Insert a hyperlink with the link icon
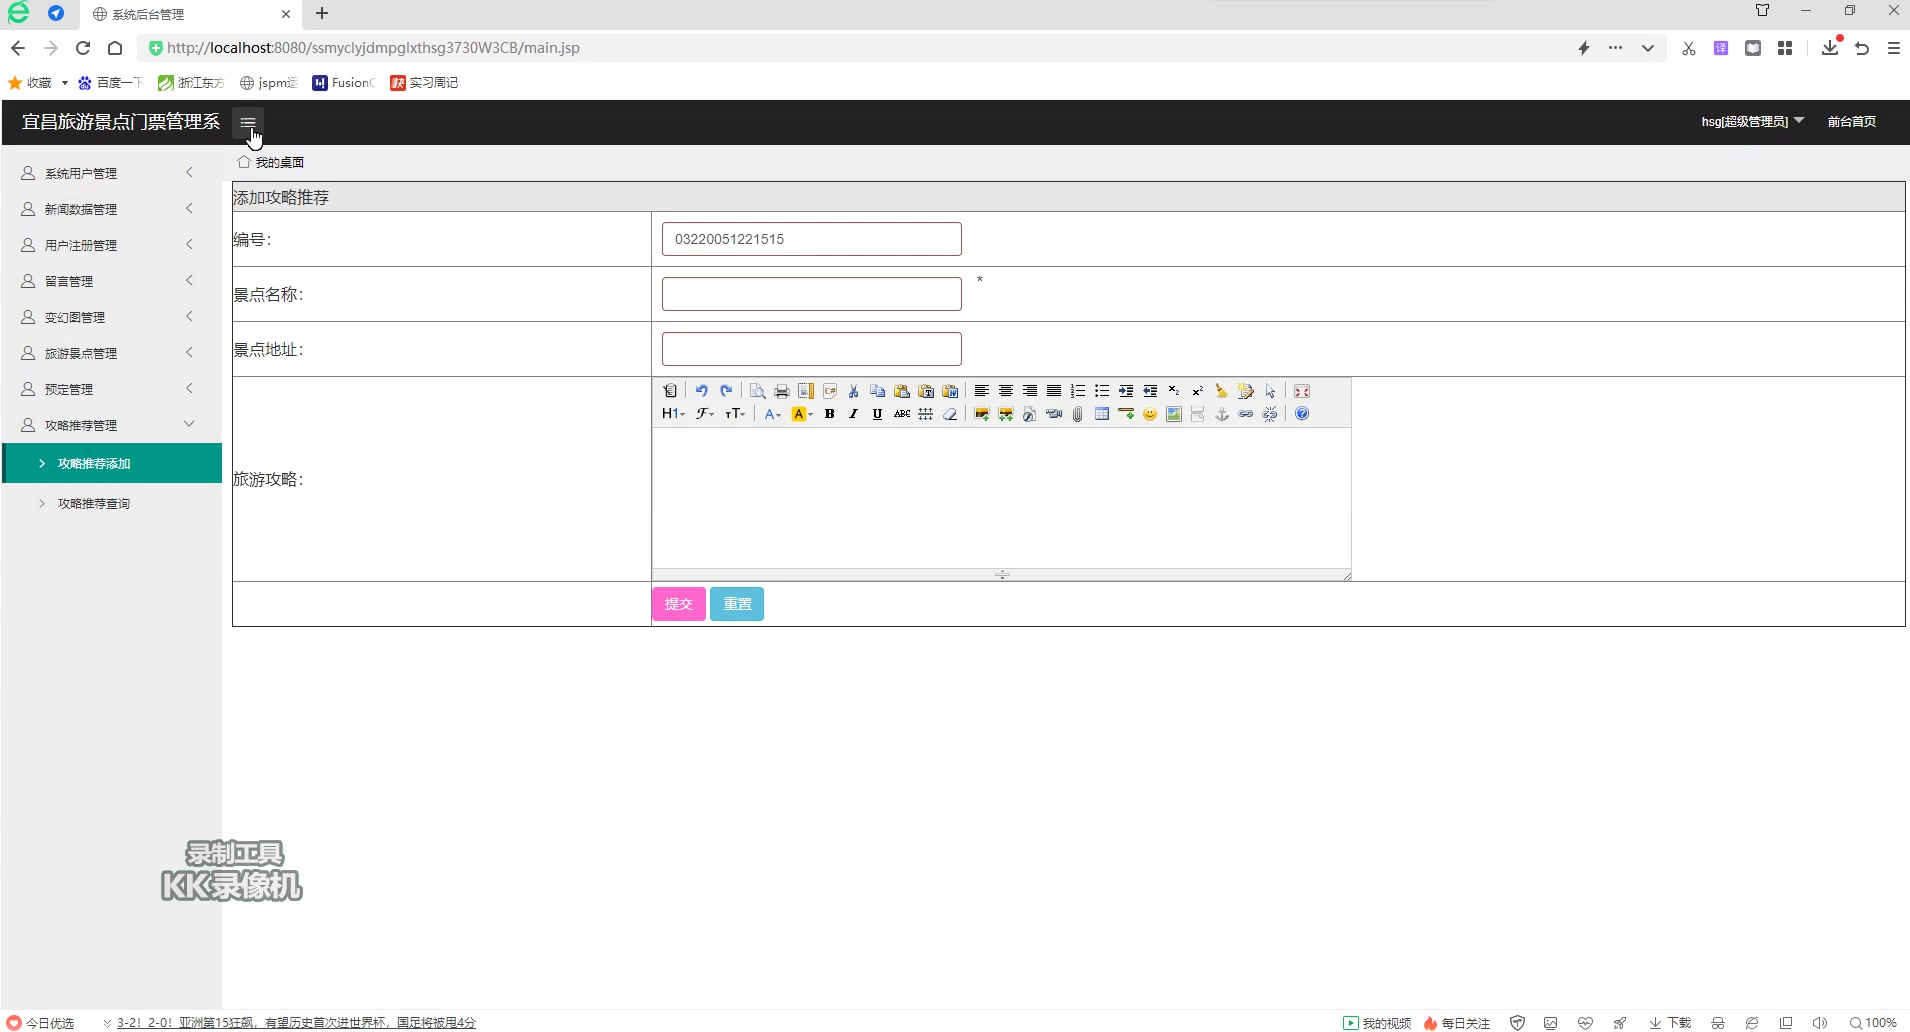Viewport: 1910px width, 1032px height. click(1246, 414)
